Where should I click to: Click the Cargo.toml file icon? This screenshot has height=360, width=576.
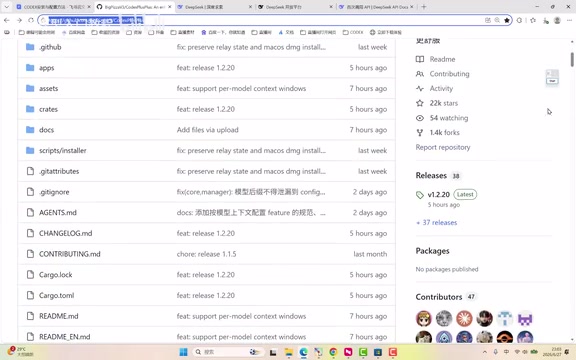tap(30, 295)
